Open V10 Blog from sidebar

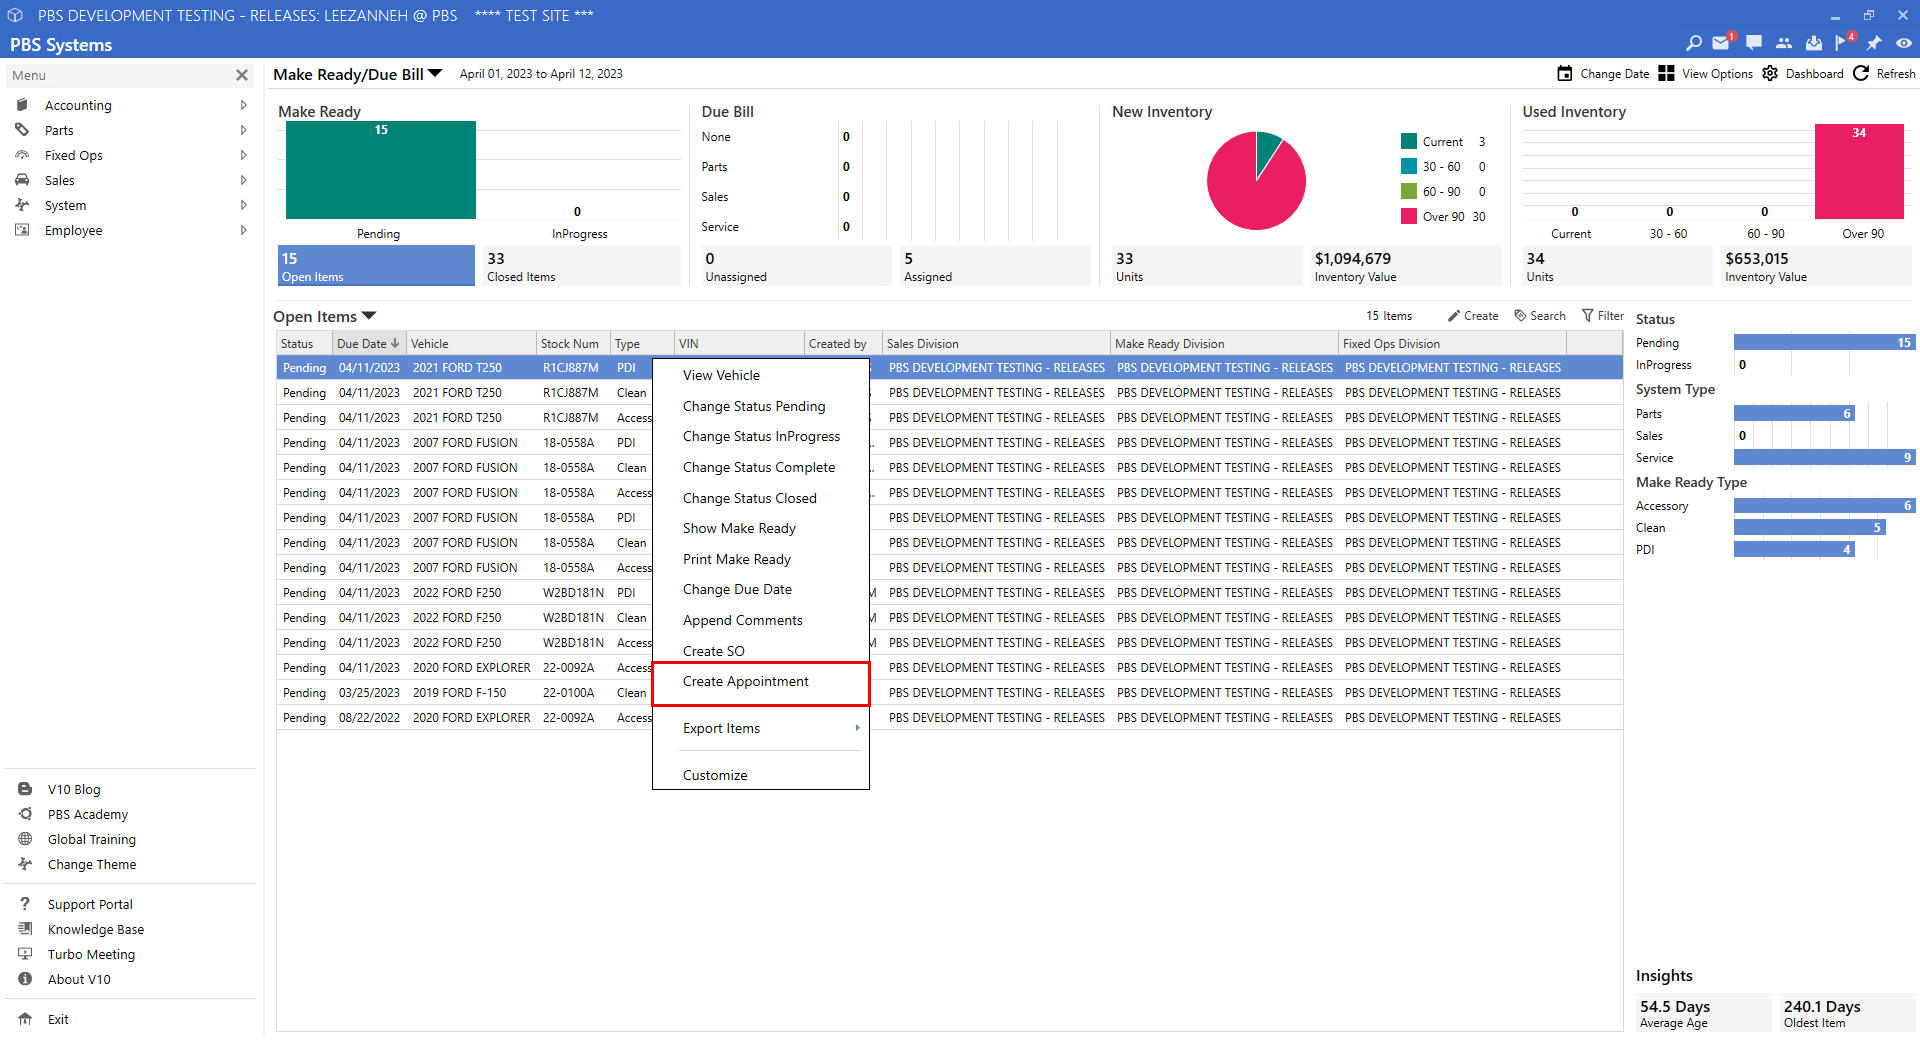coord(74,789)
